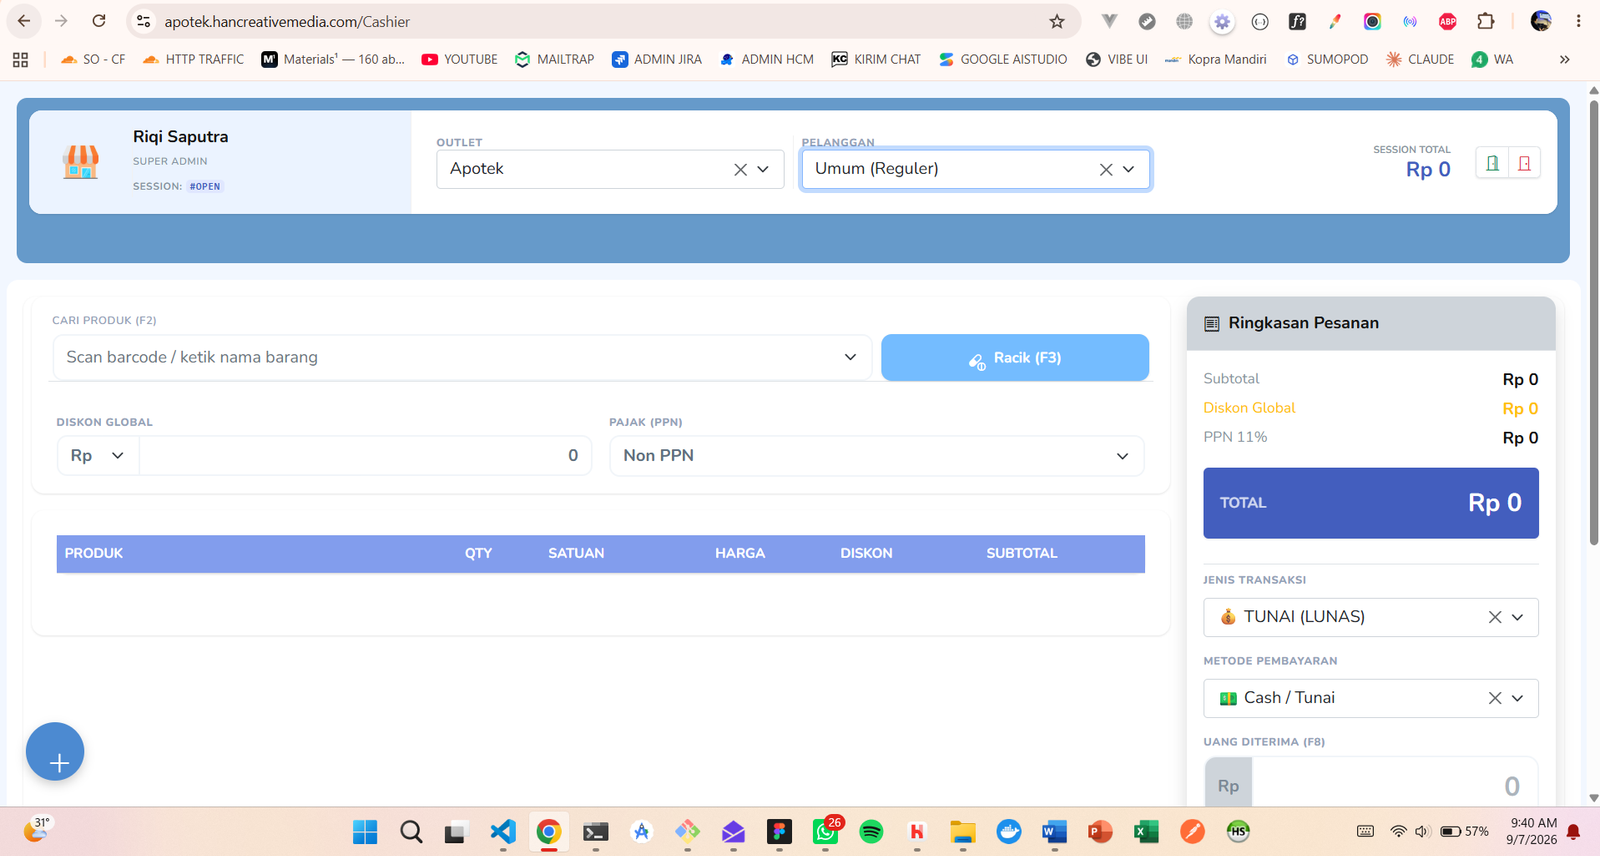
Task: Open the Metode Pembayaran dropdown arrow
Action: pyautogui.click(x=1518, y=698)
